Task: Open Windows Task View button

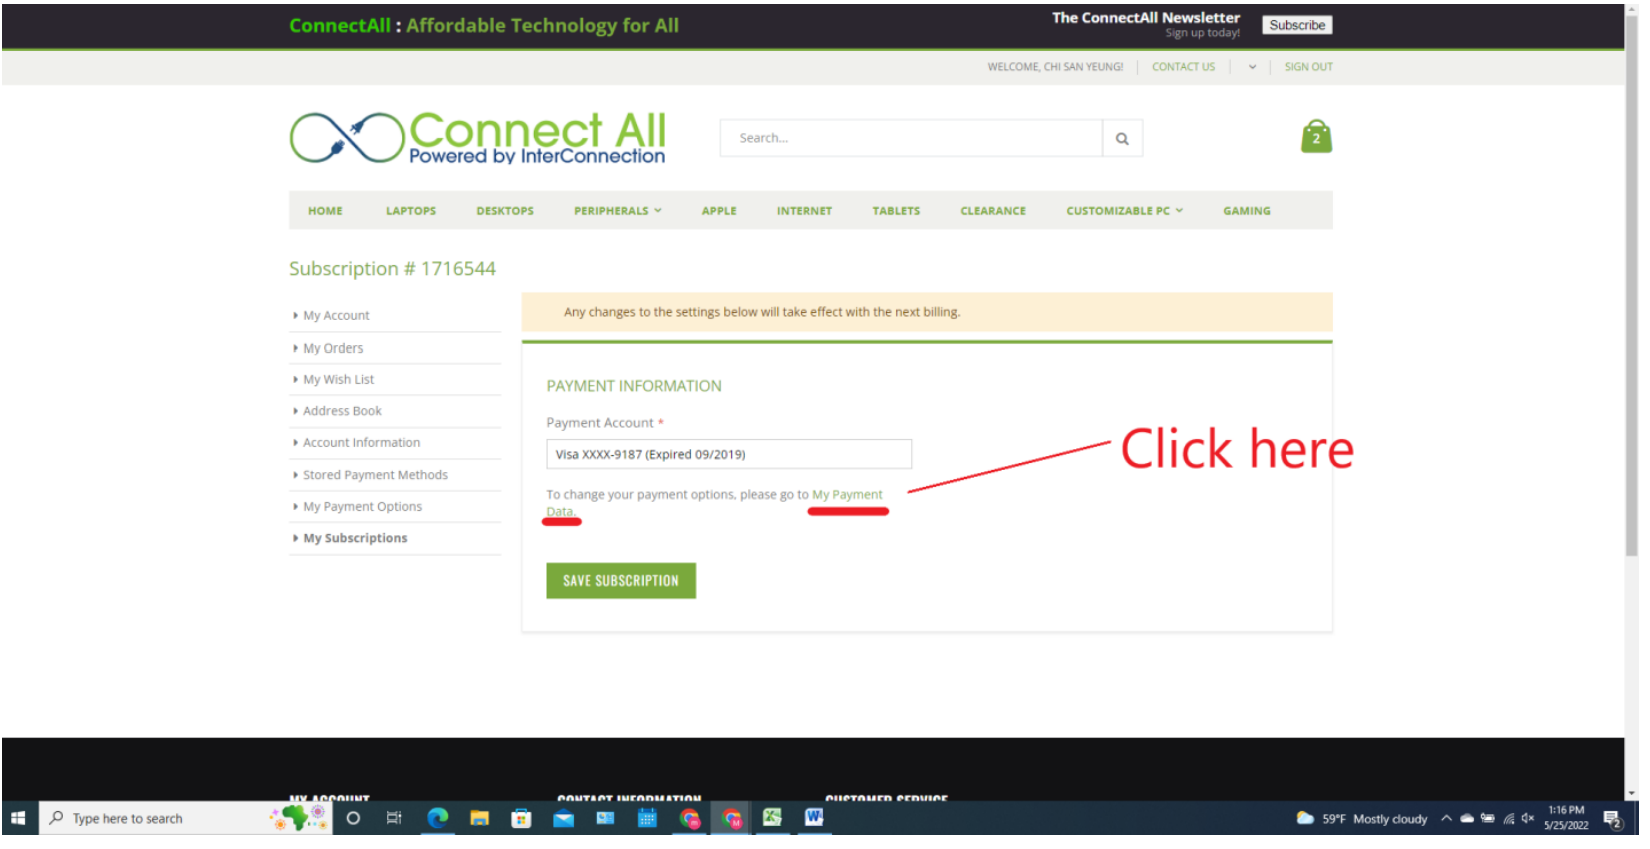Action: [394, 818]
